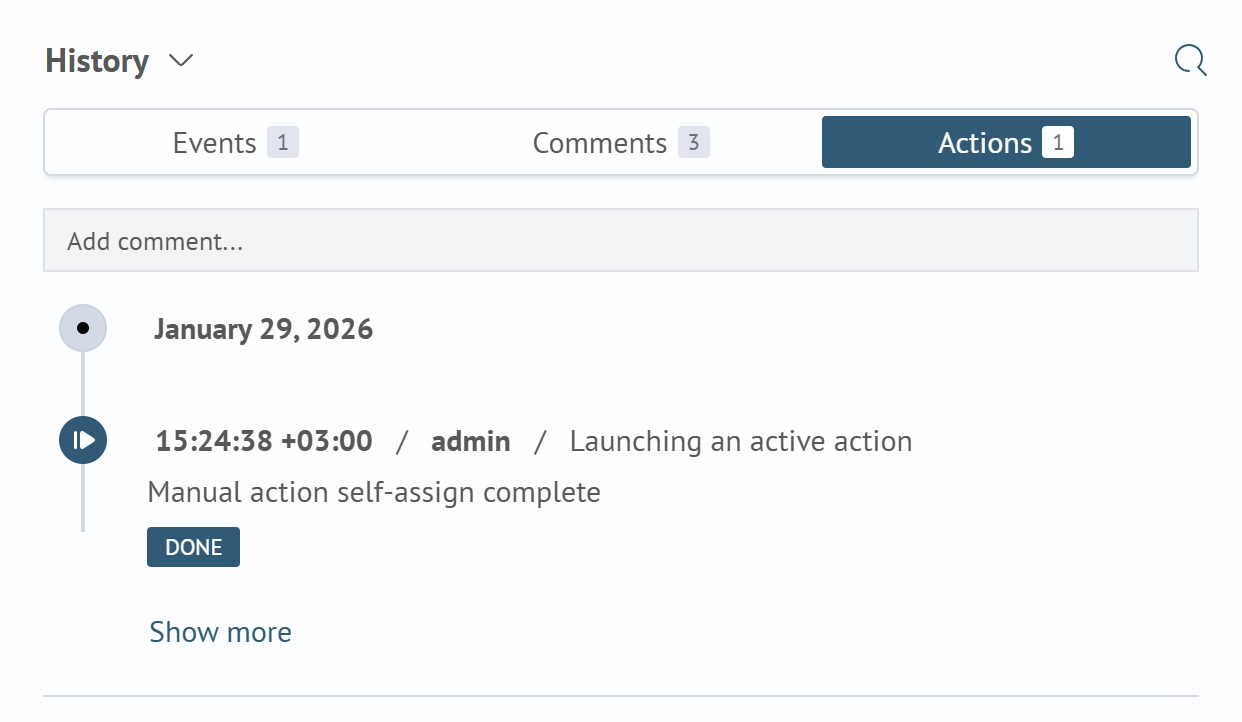Click the 15:24:38 timestamp entry
Viewport: 1242px width, 722px height.
coord(263,441)
